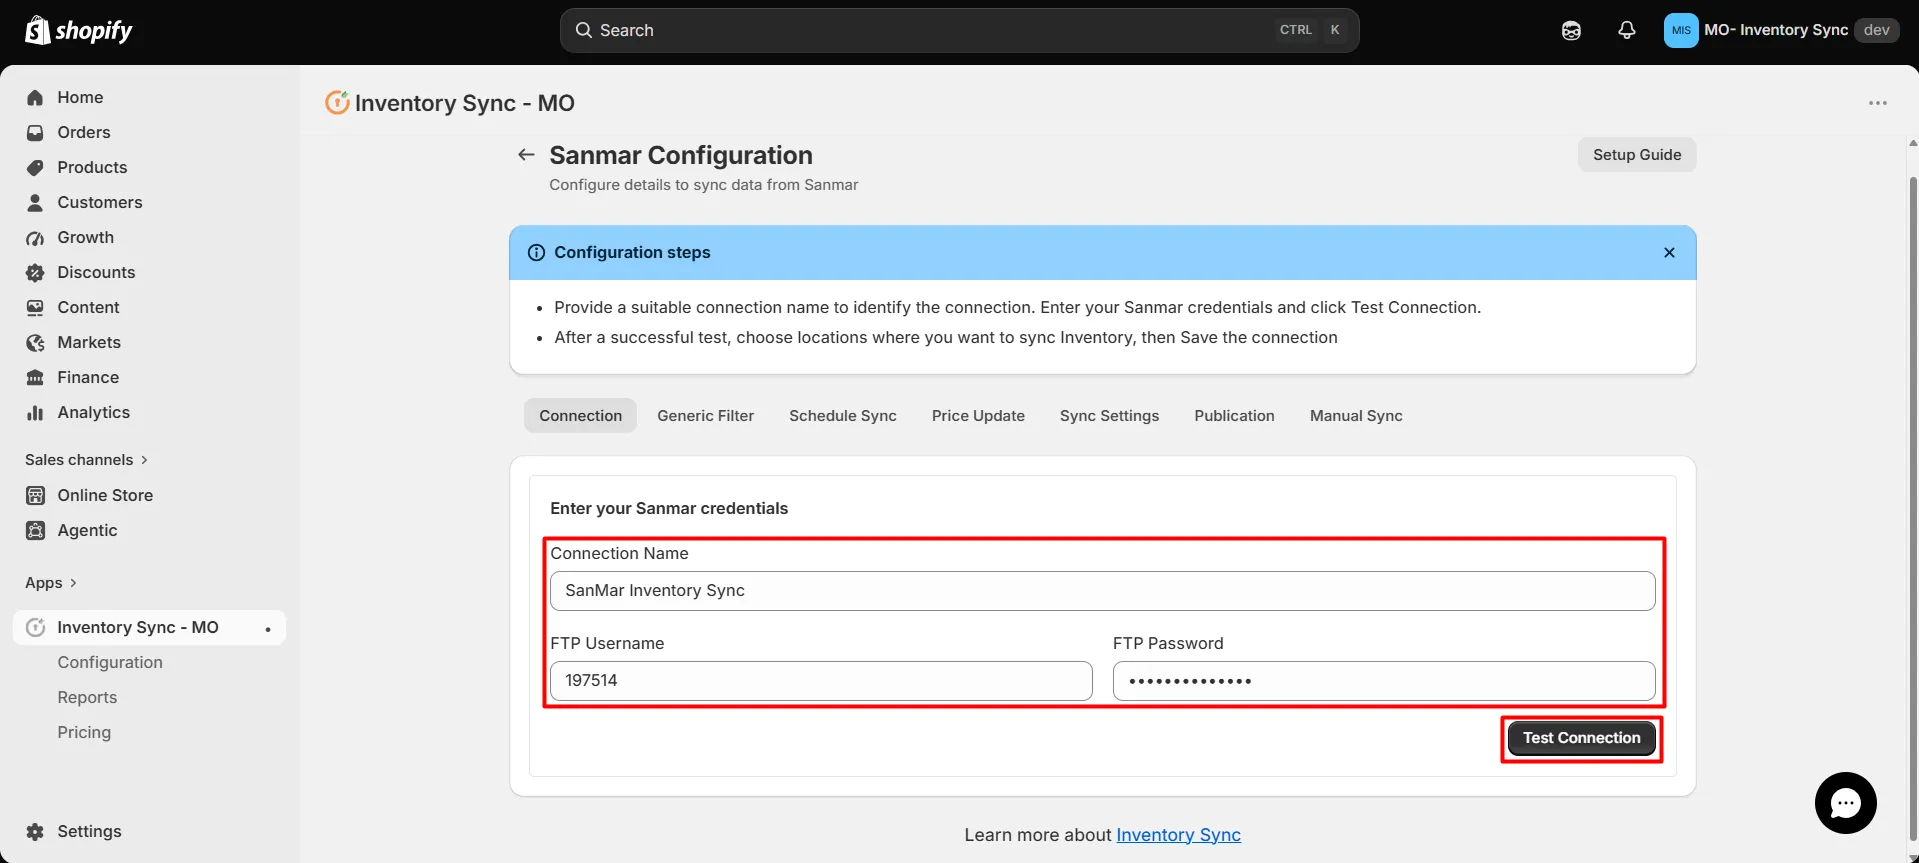Click the FTP Username field
This screenshot has width=1919, height=863.
(x=821, y=680)
